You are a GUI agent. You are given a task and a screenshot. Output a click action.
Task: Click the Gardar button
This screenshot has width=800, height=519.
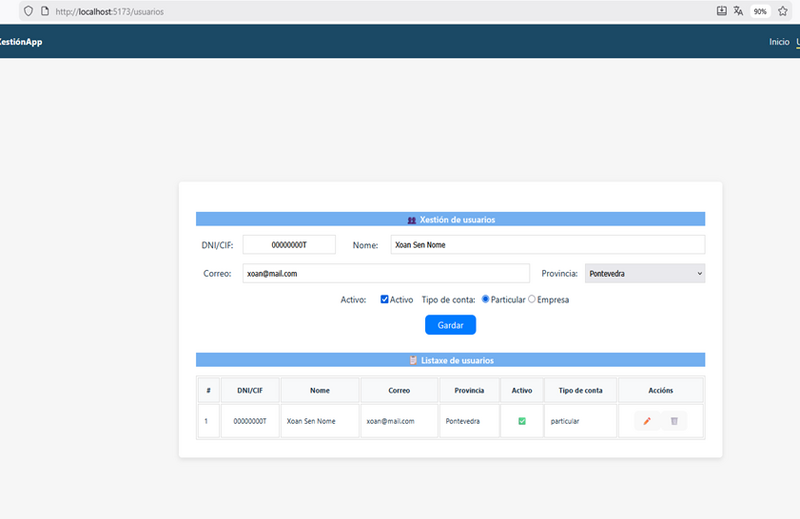[x=451, y=325]
